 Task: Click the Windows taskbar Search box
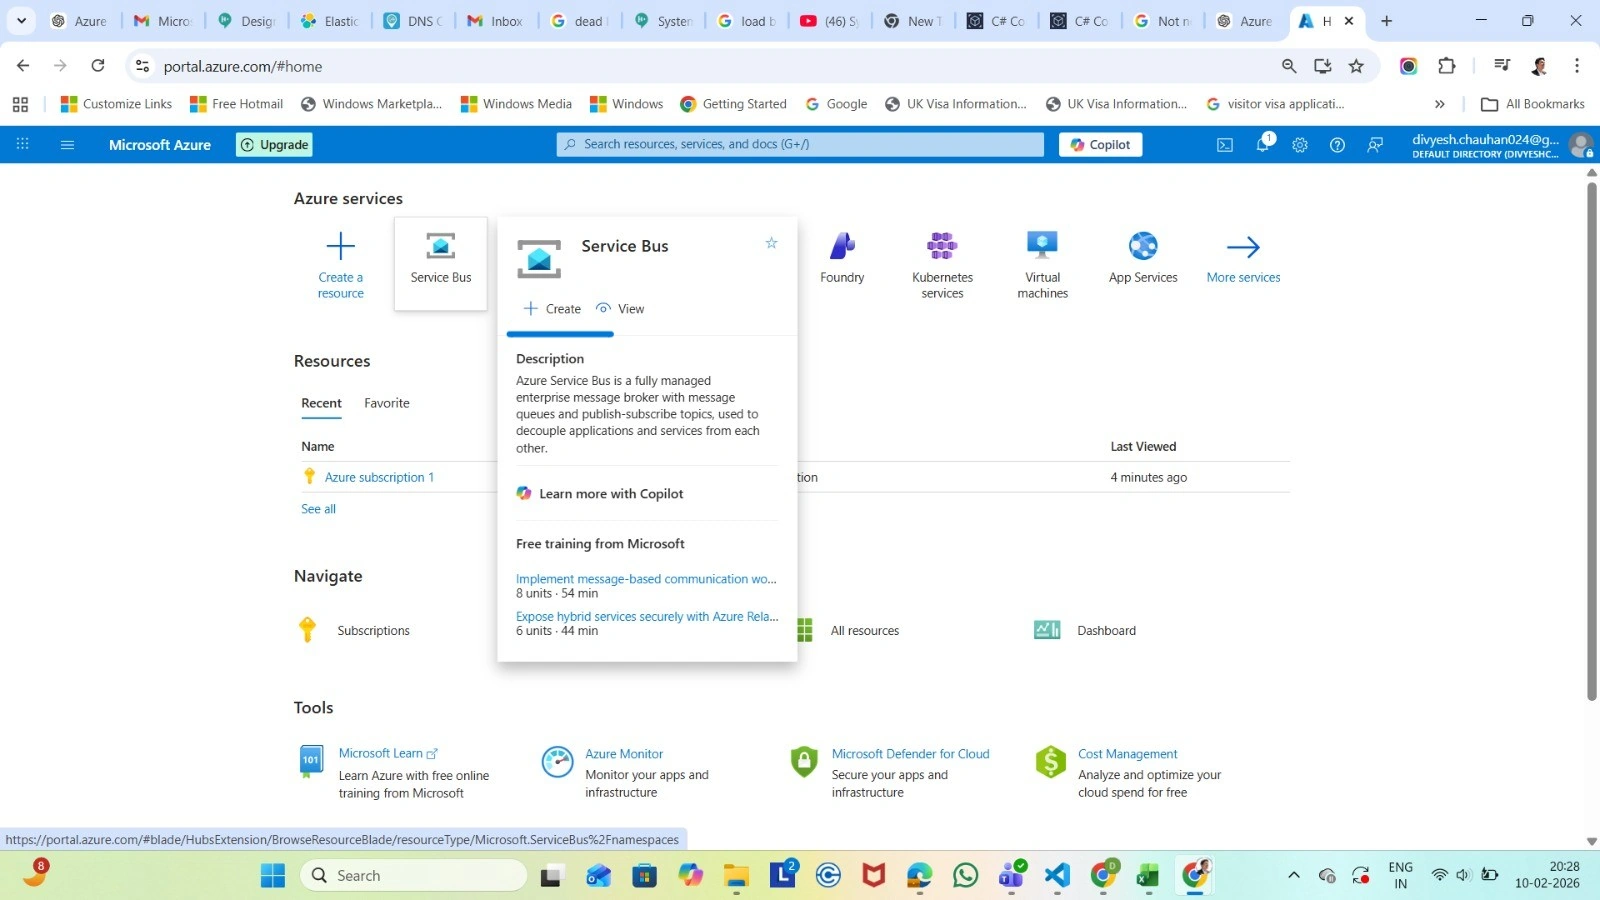[413, 876]
